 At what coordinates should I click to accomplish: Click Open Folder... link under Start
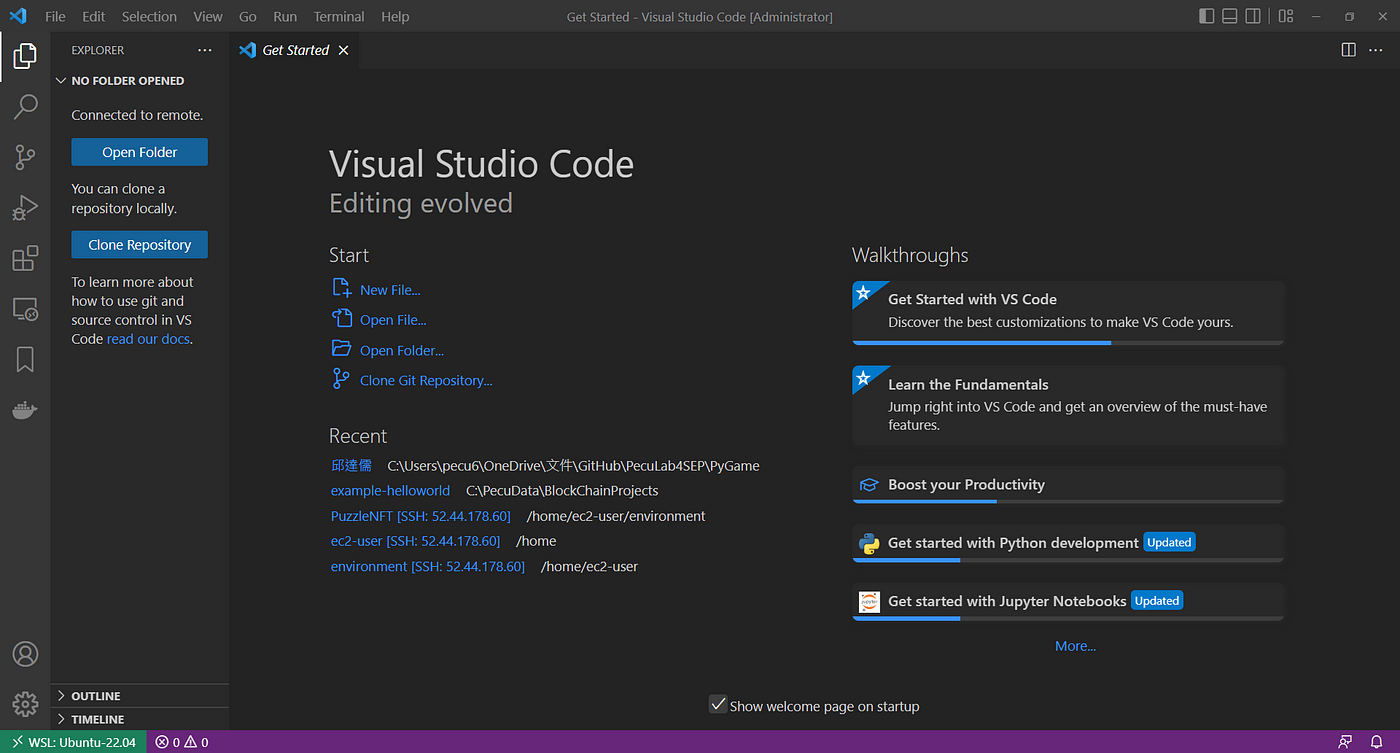(402, 350)
